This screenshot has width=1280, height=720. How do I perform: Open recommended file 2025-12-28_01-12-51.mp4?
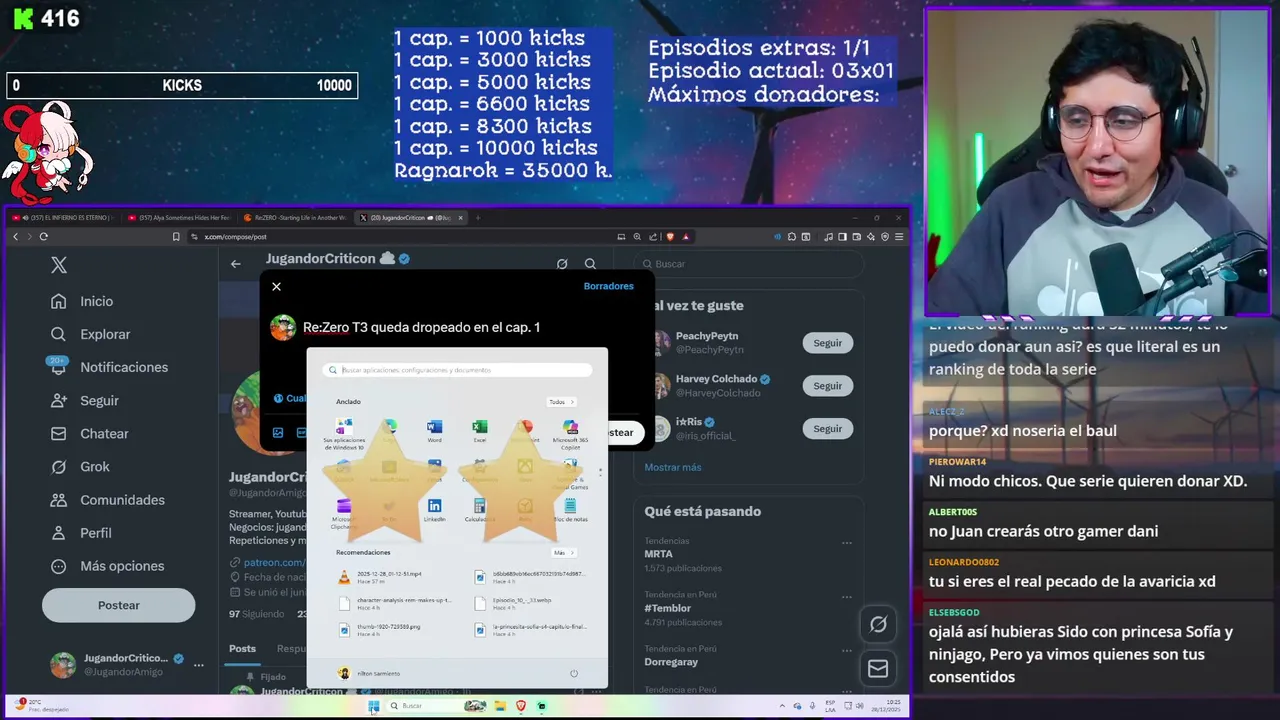(x=380, y=577)
